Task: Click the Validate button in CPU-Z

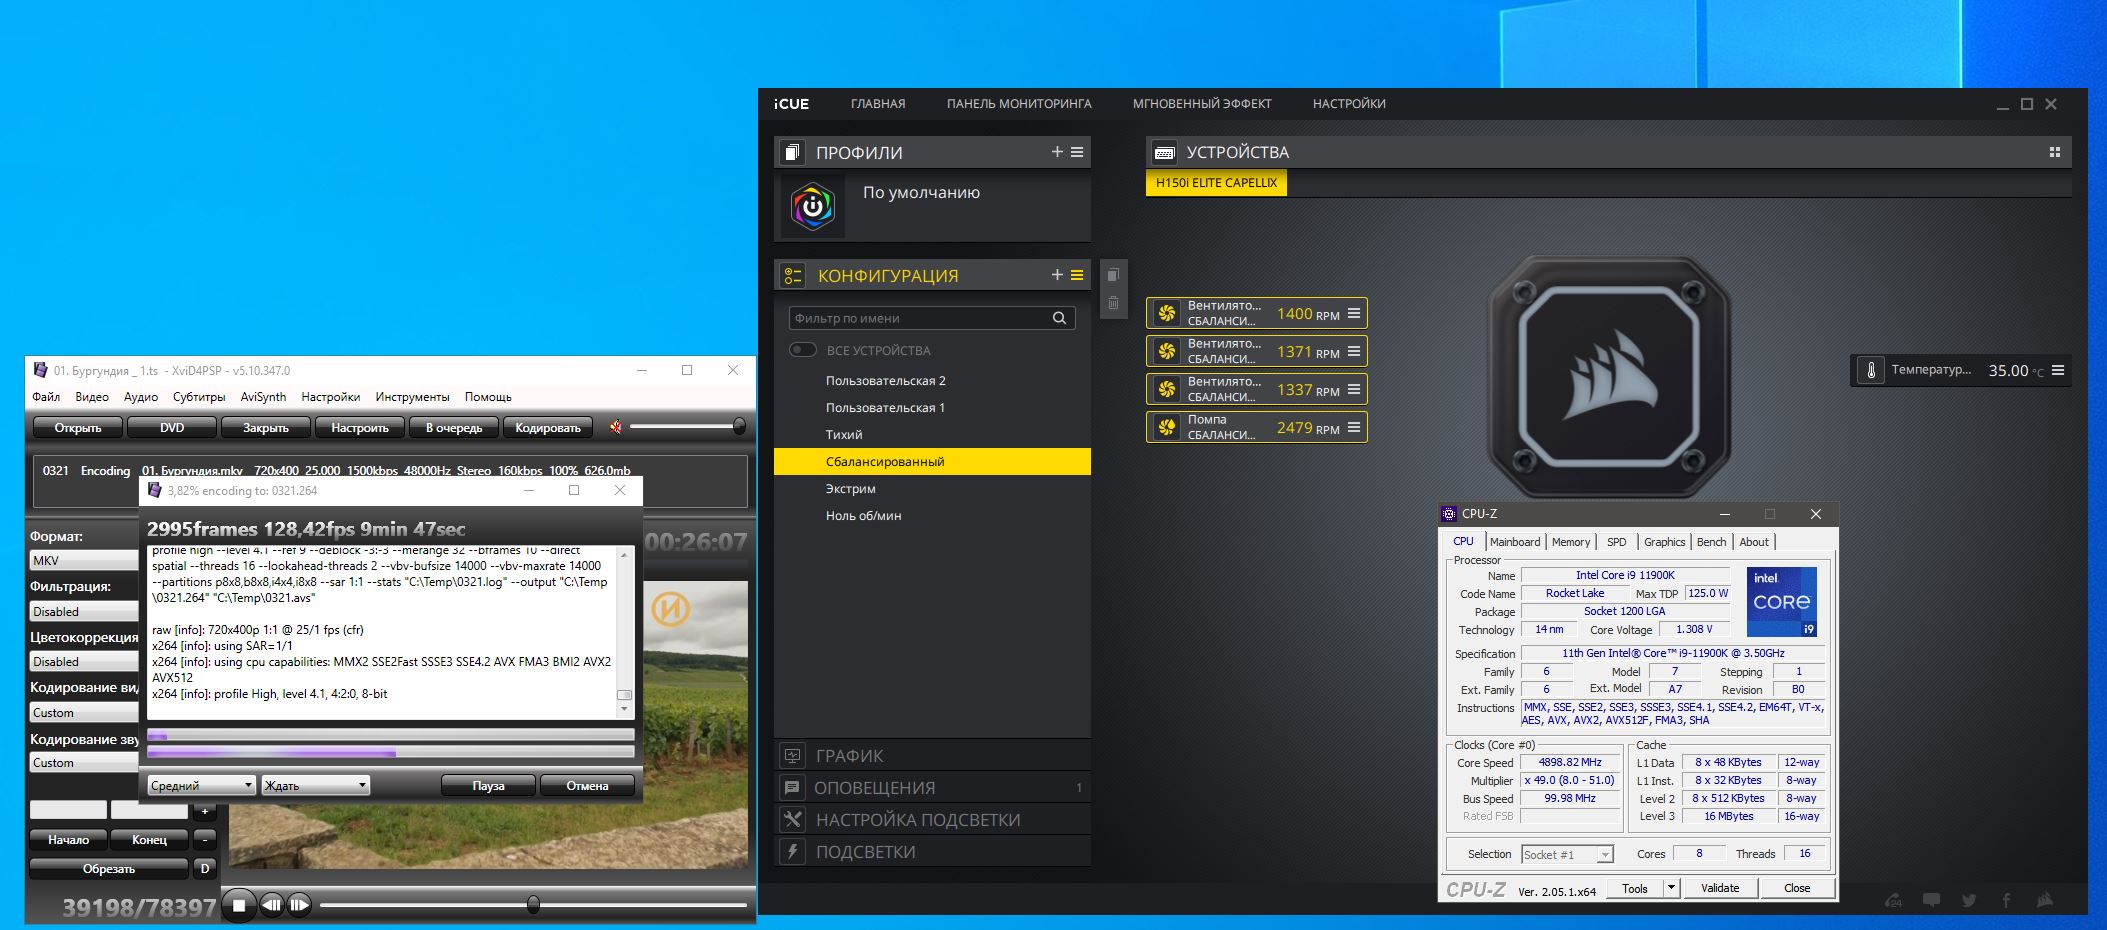Action: pyautogui.click(x=1720, y=888)
